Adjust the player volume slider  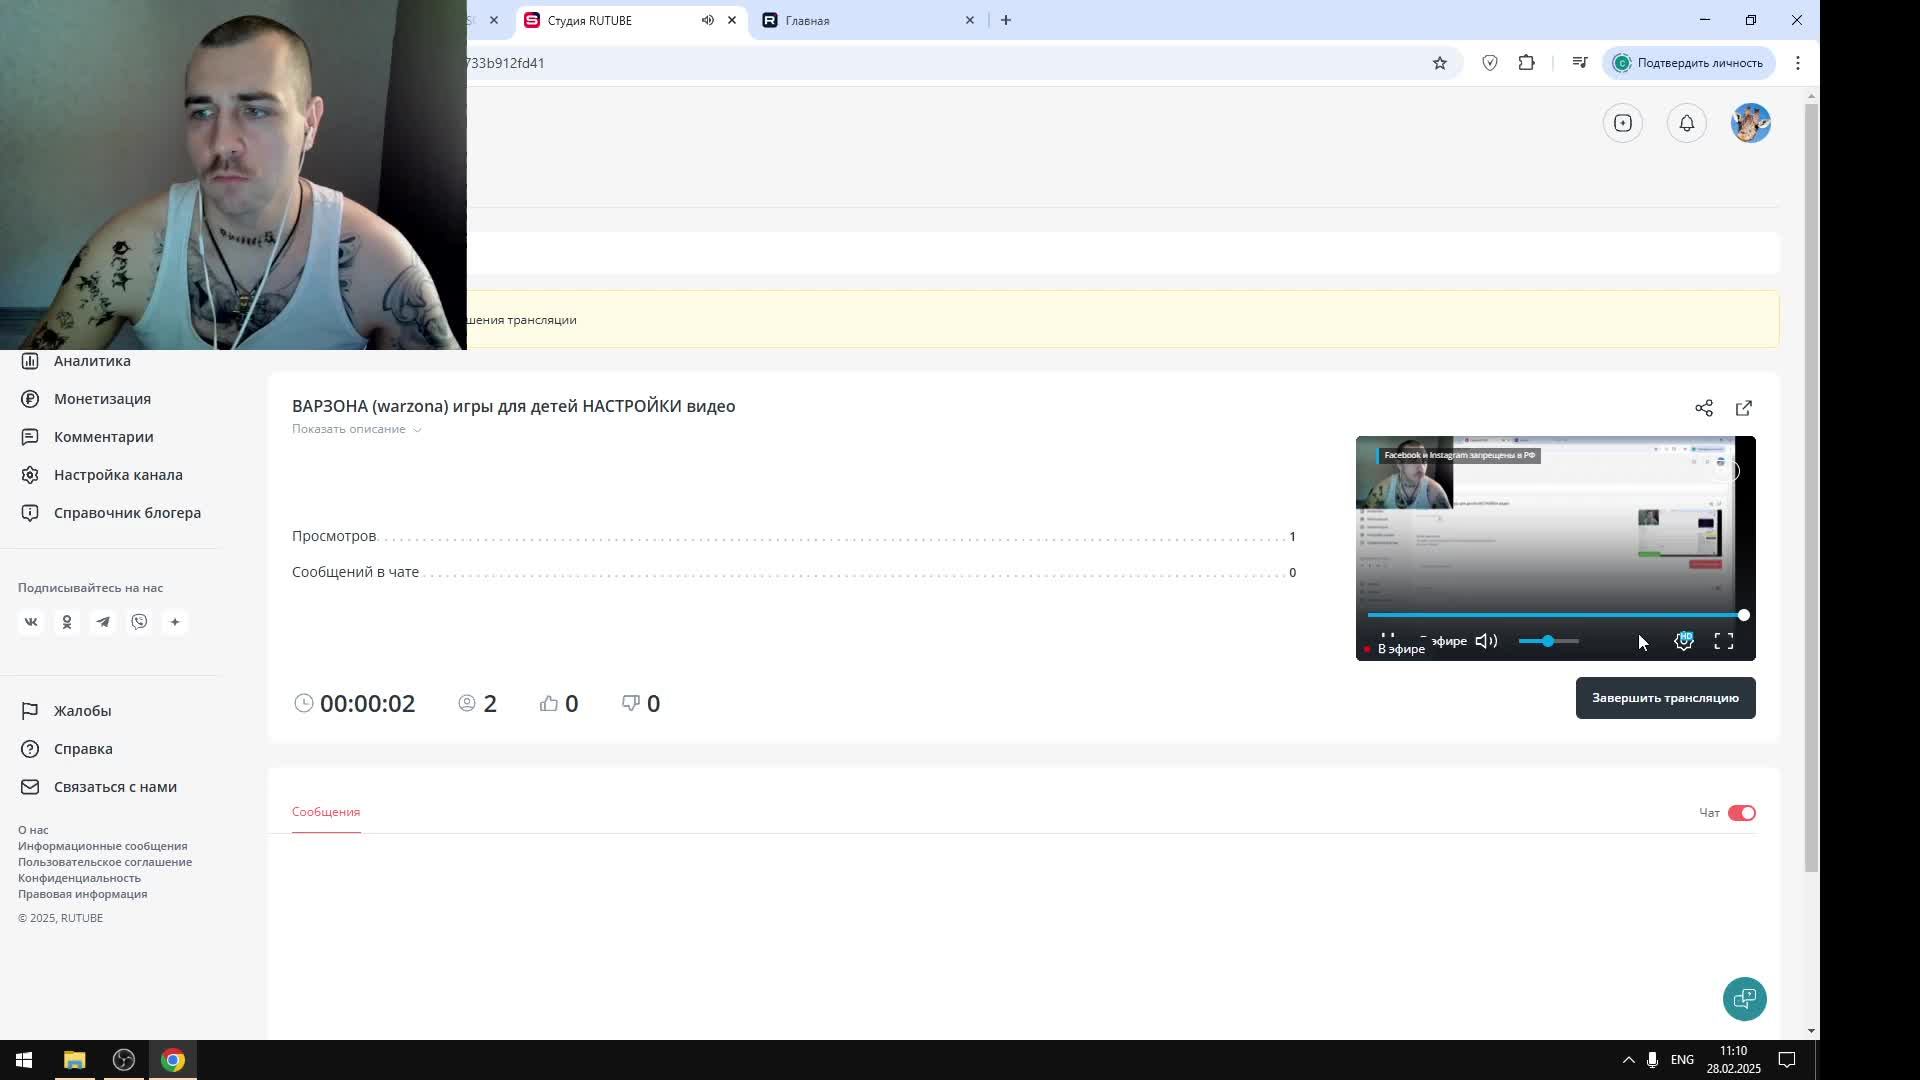click(1547, 641)
